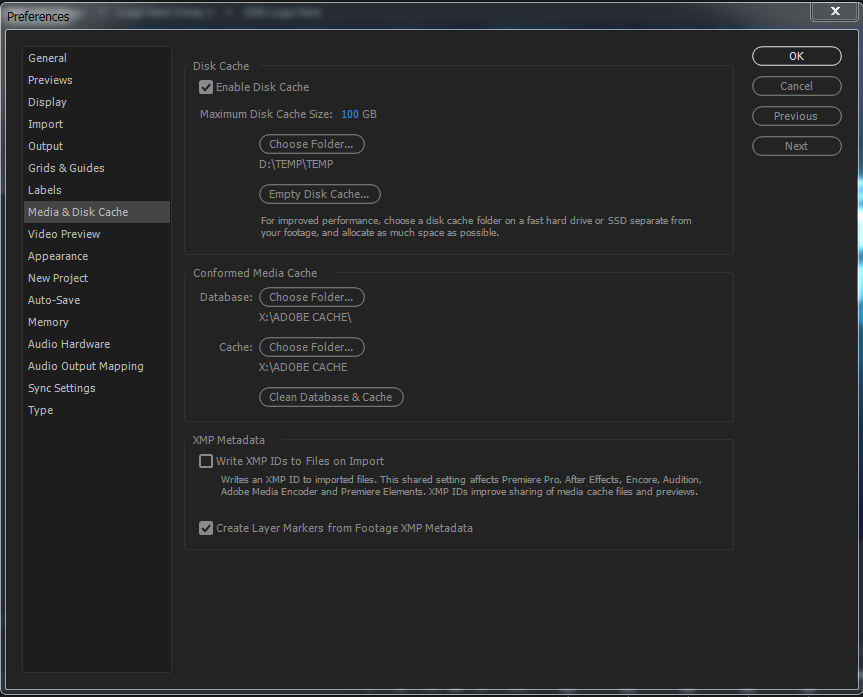Viewport: 863px width, 697px height.
Task: Go to the Previous preferences page
Action: [796, 116]
